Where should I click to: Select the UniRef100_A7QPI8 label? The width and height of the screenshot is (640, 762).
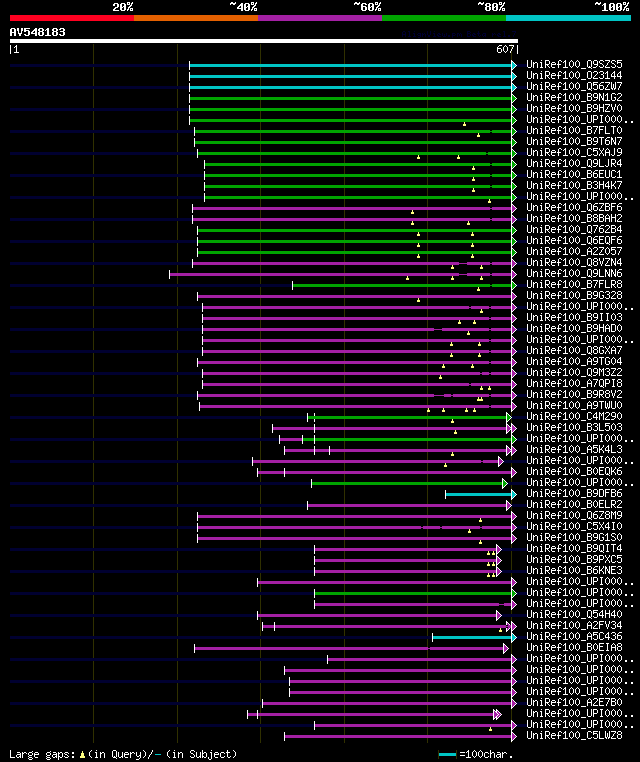point(574,383)
